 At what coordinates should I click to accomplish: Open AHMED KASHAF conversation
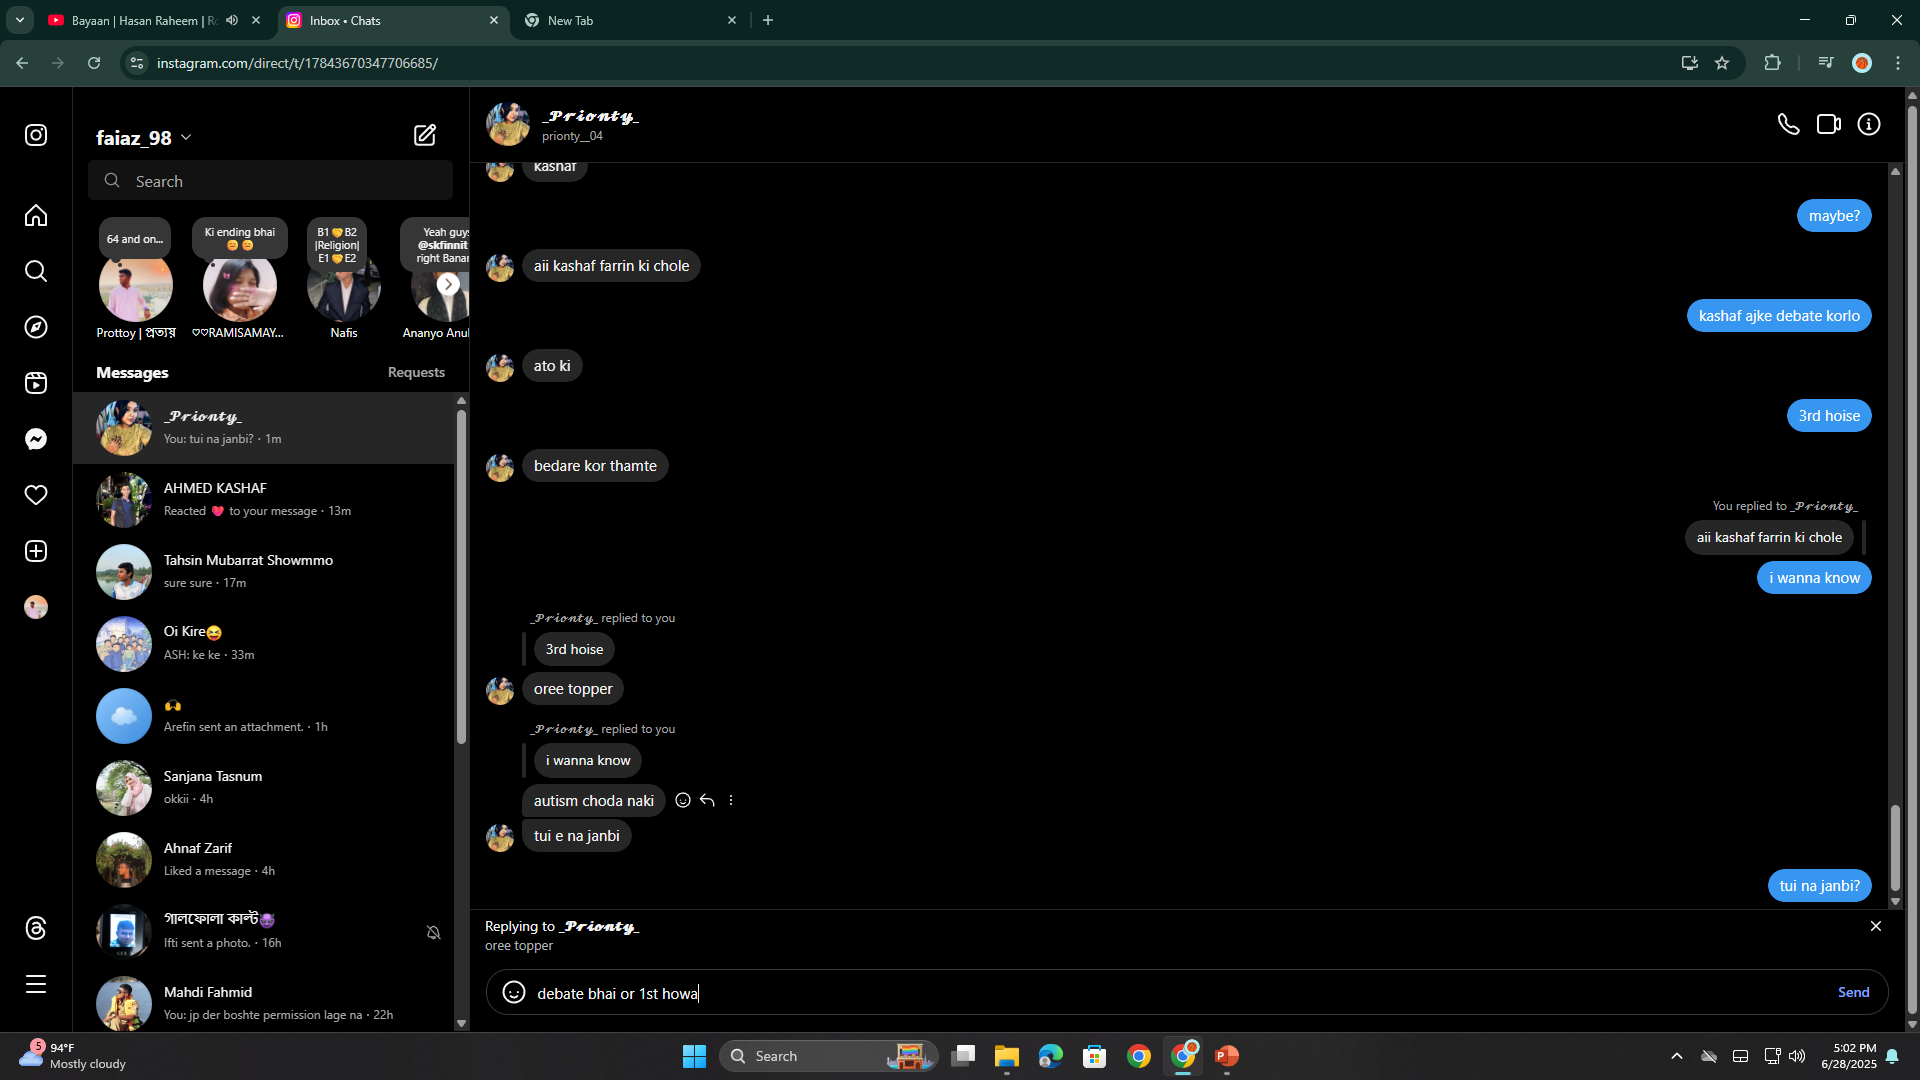pos(264,500)
